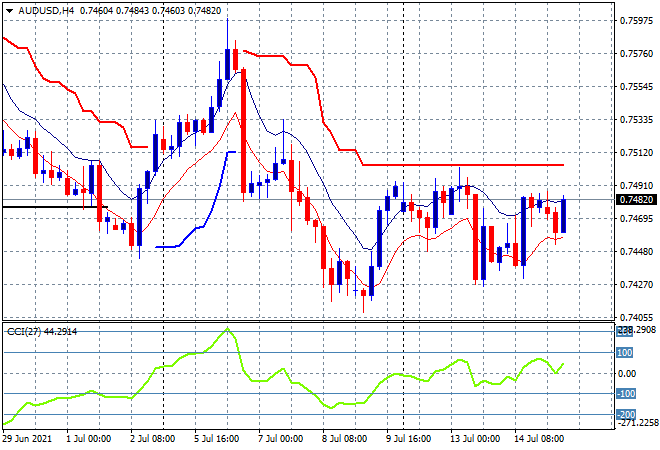660x450 pixels.
Task: Click the 29 Jun 2021 date label
Action: point(29,438)
